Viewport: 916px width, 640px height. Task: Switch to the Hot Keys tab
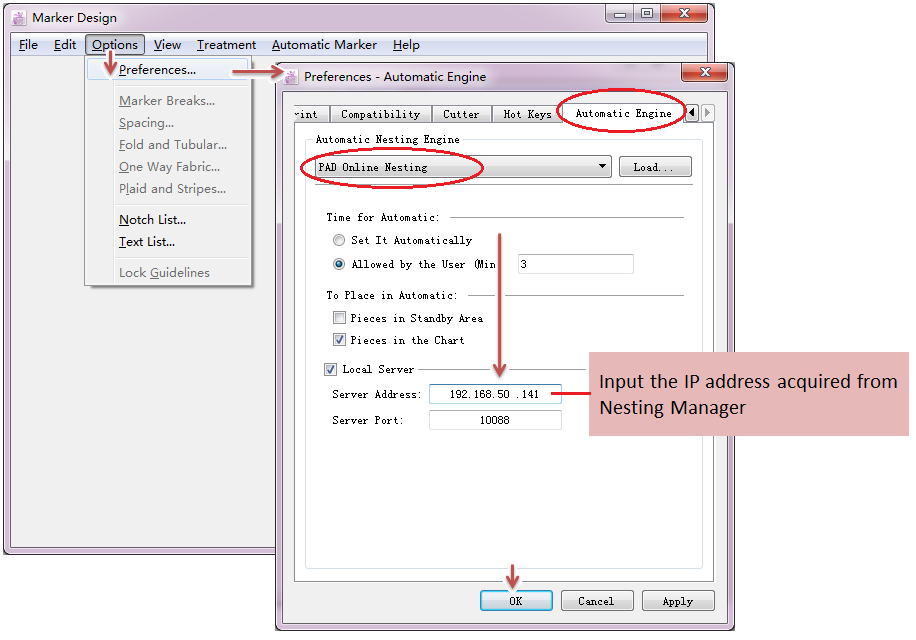click(527, 114)
